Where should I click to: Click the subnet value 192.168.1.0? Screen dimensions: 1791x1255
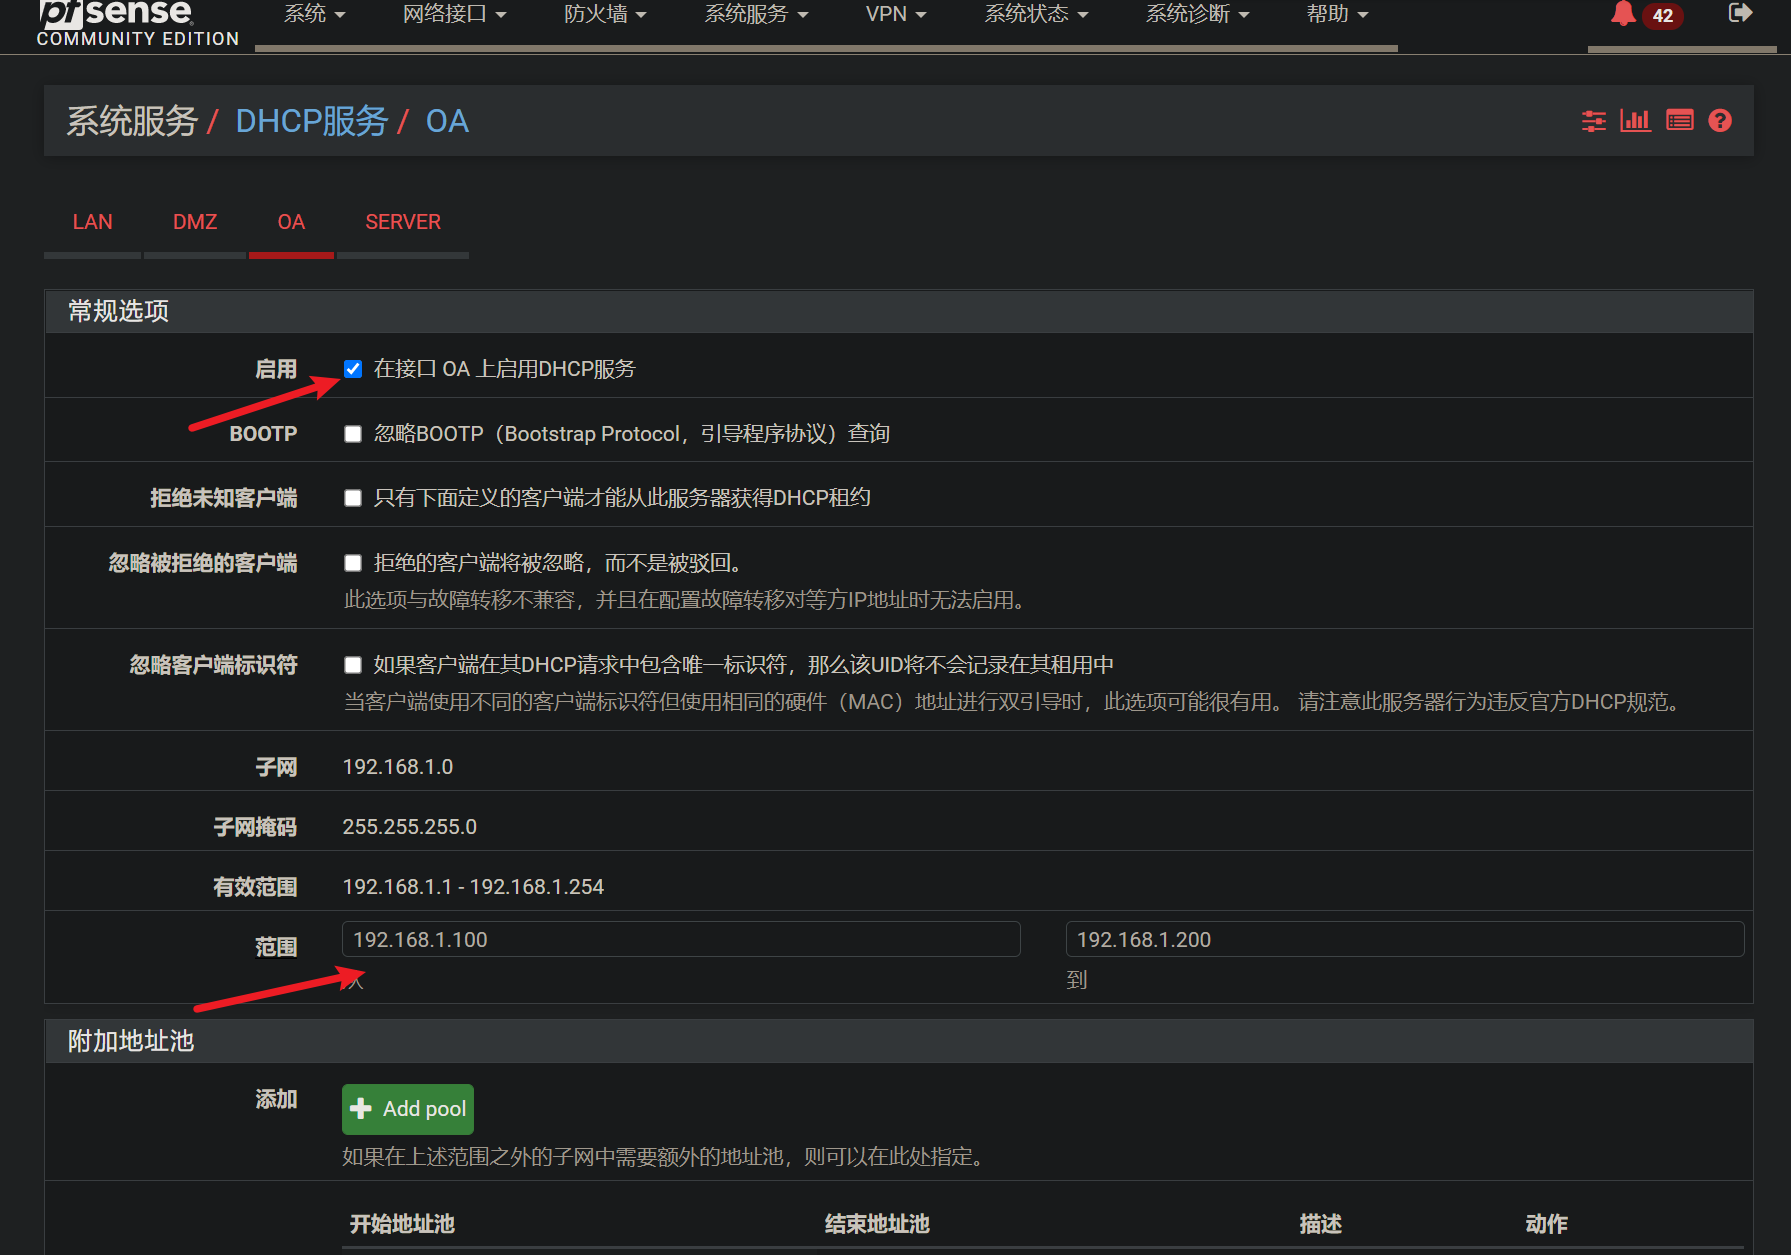[398, 767]
